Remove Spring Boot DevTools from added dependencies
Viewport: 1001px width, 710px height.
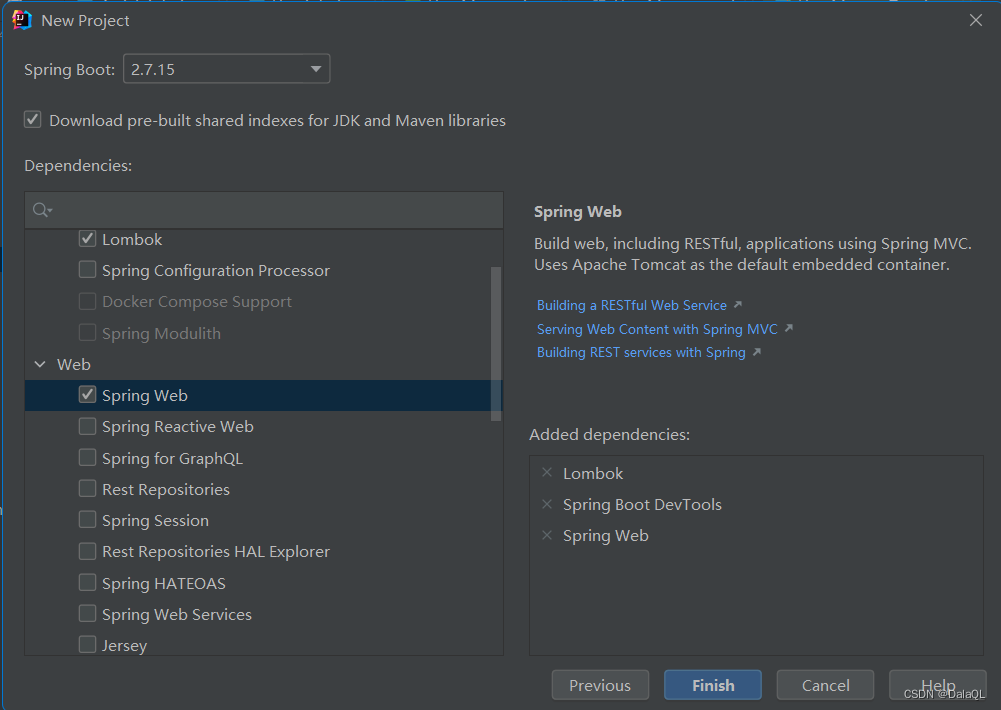546,504
